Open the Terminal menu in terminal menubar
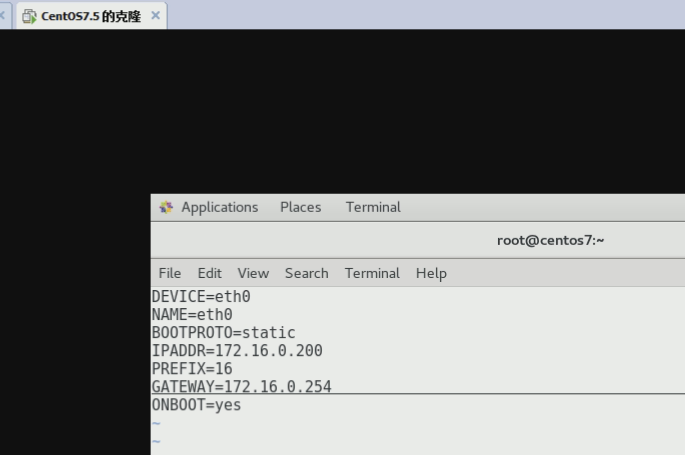Viewport: 685px width, 455px height. (x=372, y=273)
